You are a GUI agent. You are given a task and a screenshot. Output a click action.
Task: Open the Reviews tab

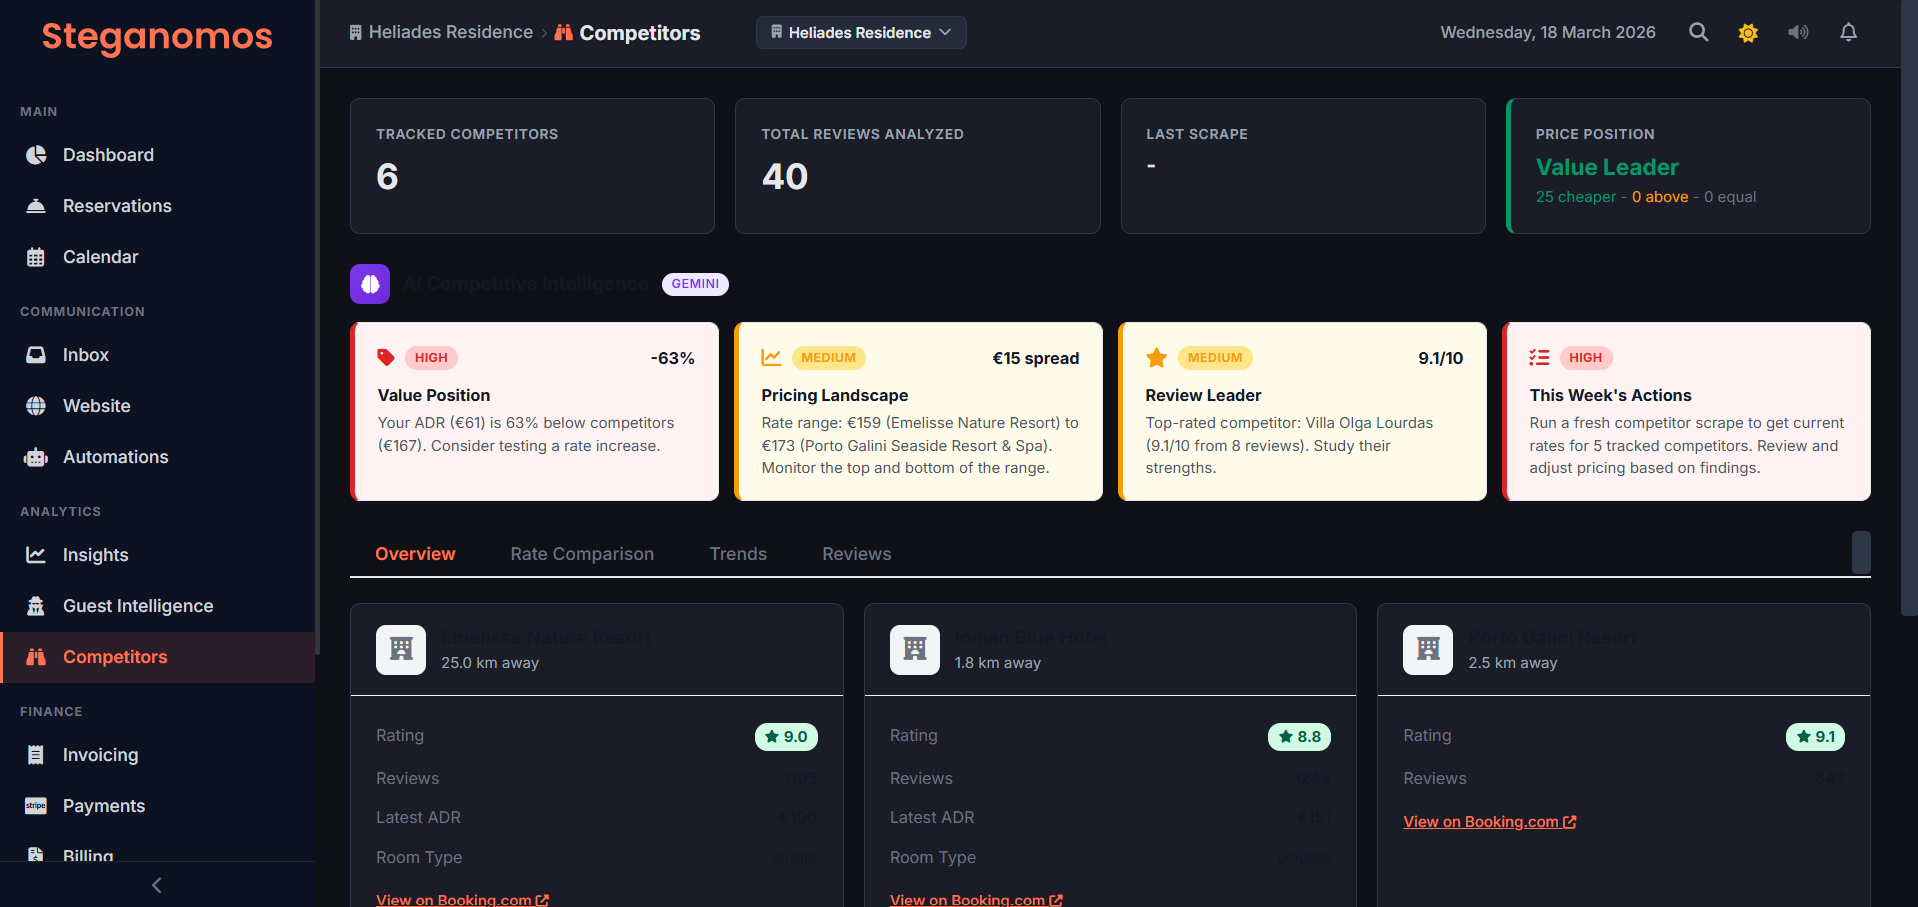click(856, 553)
